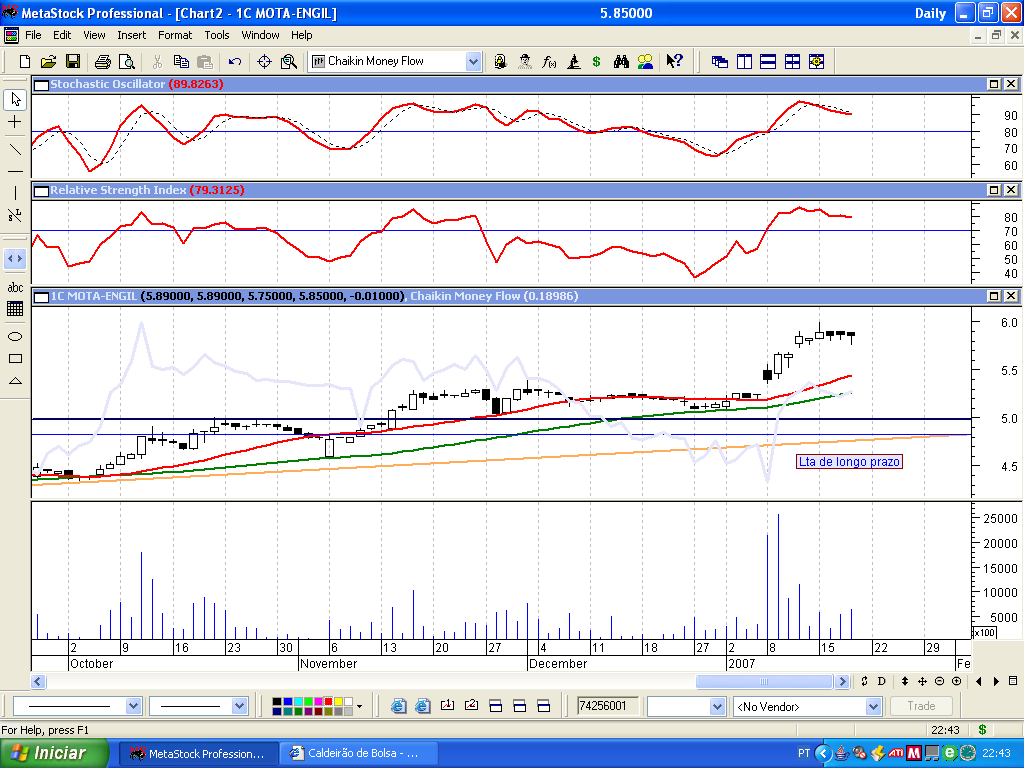
Task: Open the Chaikin Money Flow indicator dropdown
Action: (x=473, y=61)
